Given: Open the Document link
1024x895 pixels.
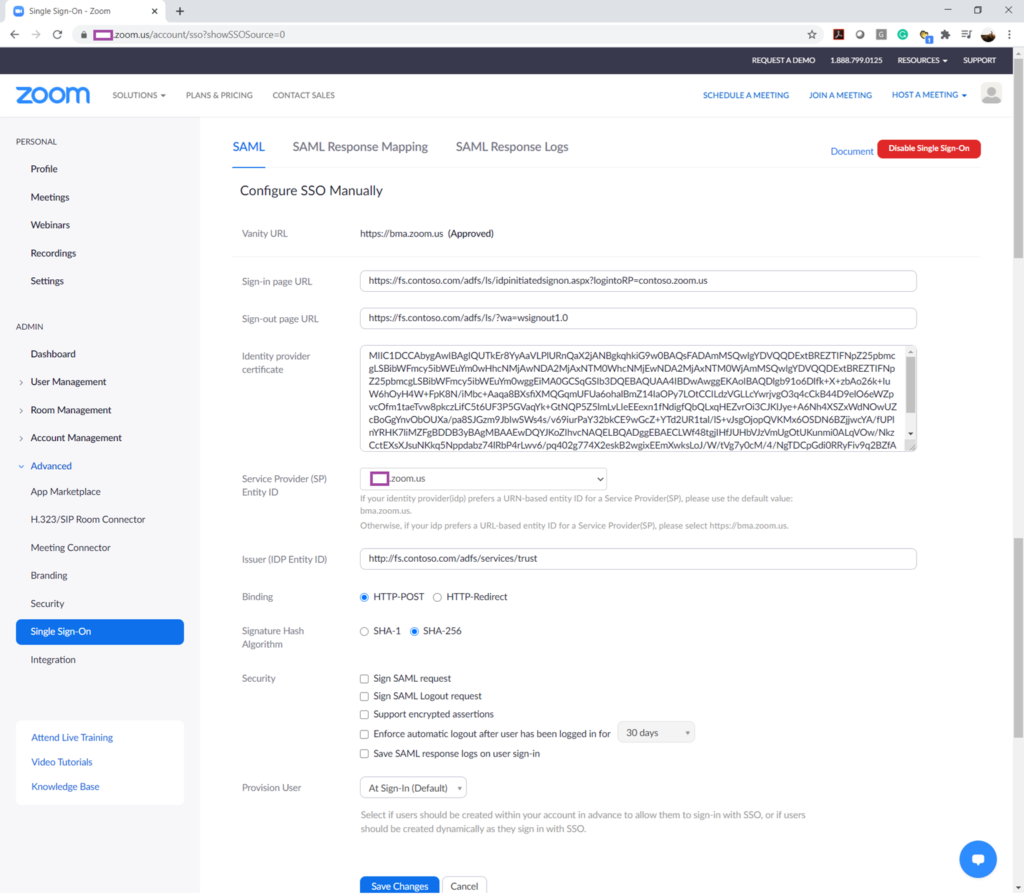Looking at the screenshot, I should pos(852,152).
